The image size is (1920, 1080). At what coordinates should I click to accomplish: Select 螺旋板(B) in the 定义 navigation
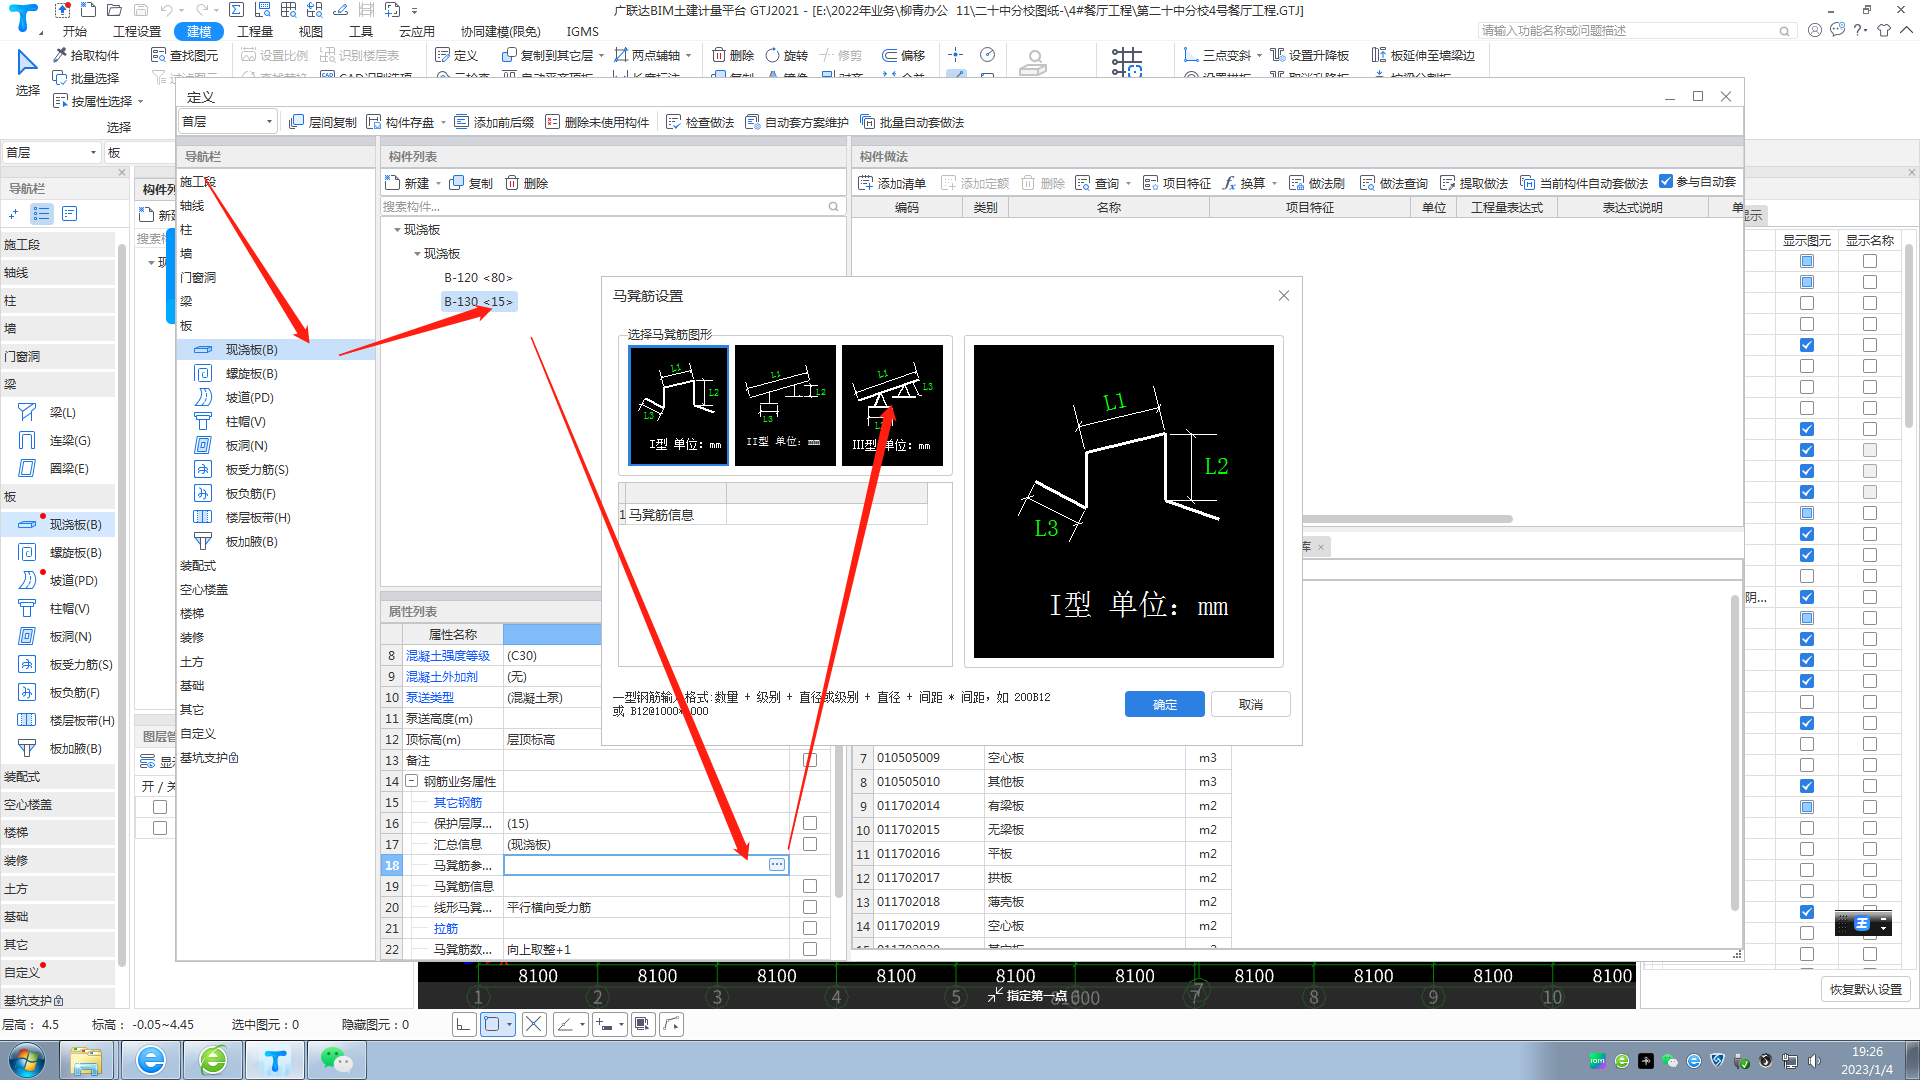[251, 374]
